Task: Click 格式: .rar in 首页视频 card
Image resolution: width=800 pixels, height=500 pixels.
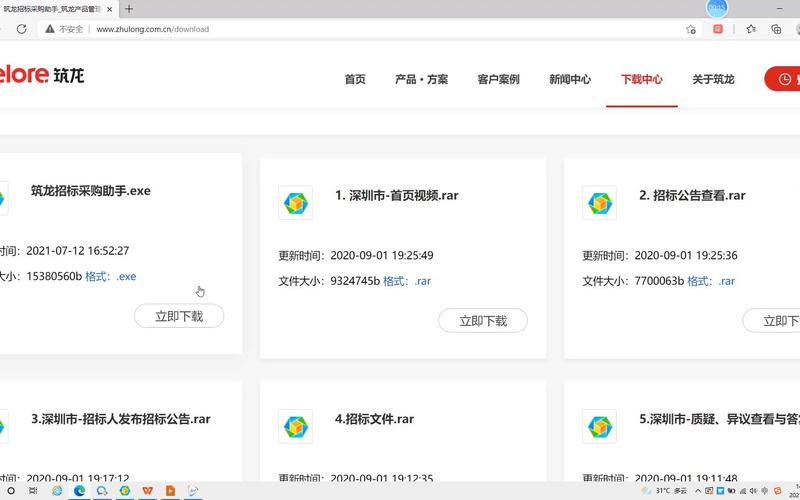Action: [407, 281]
